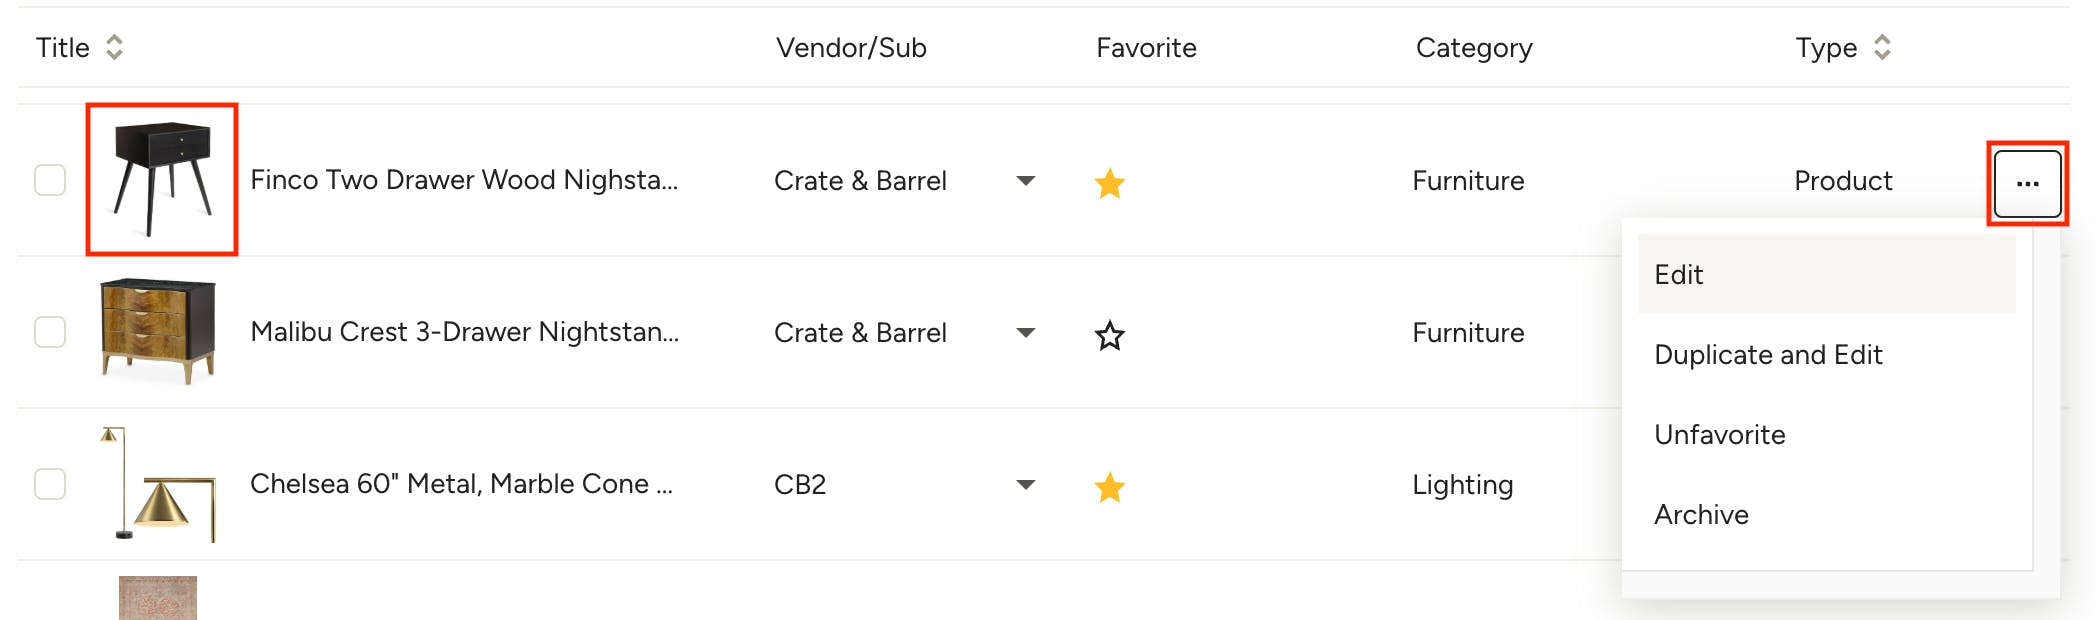Screen dimensions: 2096x620
Task: Open the Chelsea 60" Metal, Marble Cone title
Action: click(x=461, y=484)
